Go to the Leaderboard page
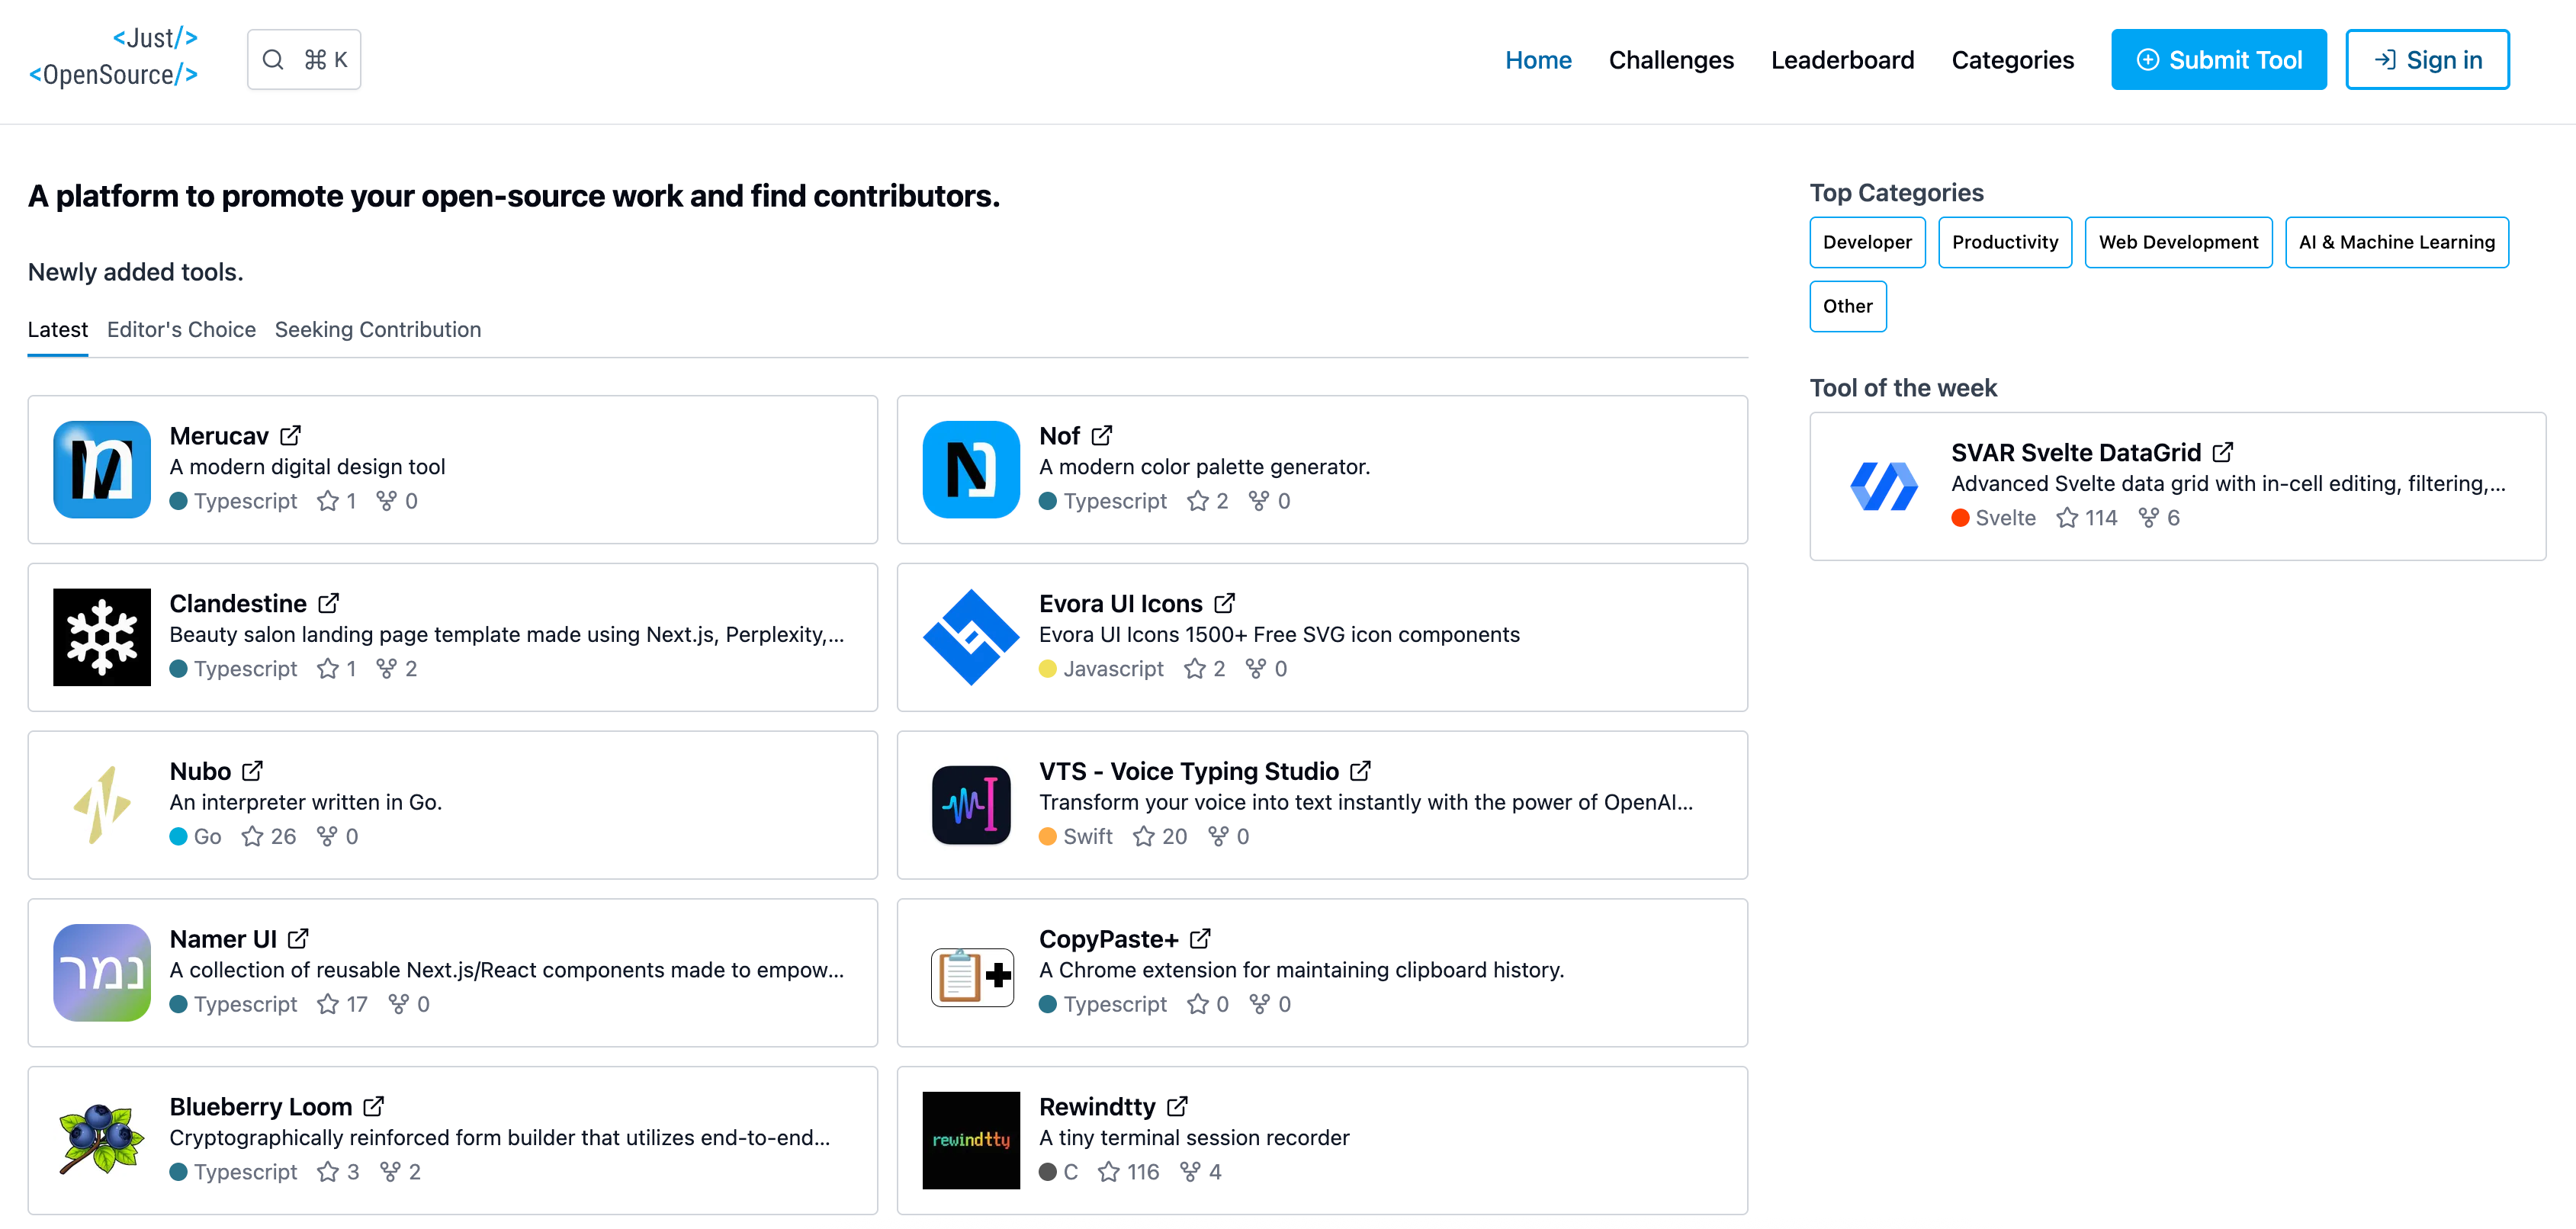Screen dimensions: 2576x1229 point(1842,60)
